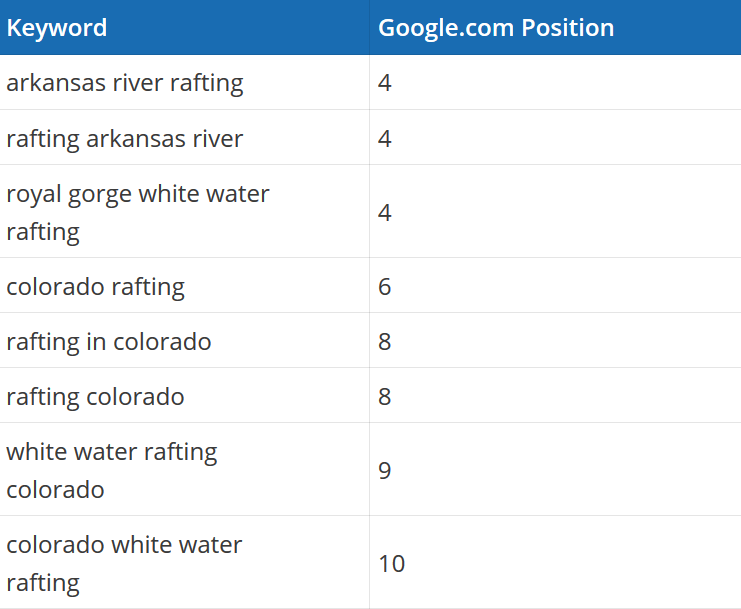Click the word 'Position' in the header
Viewport: 741px width, 609px height.
(568, 27)
